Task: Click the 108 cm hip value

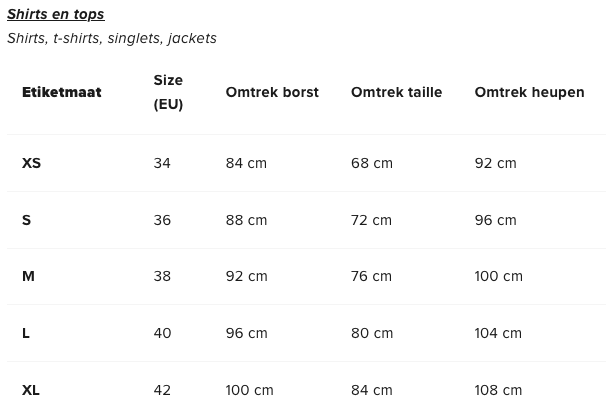Action: coord(498,390)
